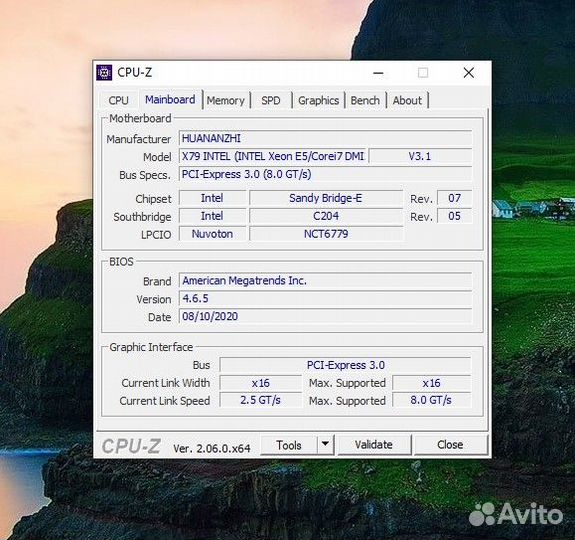Click the Validate button

tap(374, 444)
